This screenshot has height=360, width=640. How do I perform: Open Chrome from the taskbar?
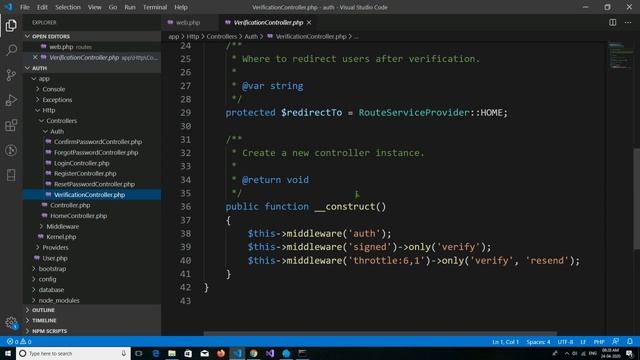(253, 353)
